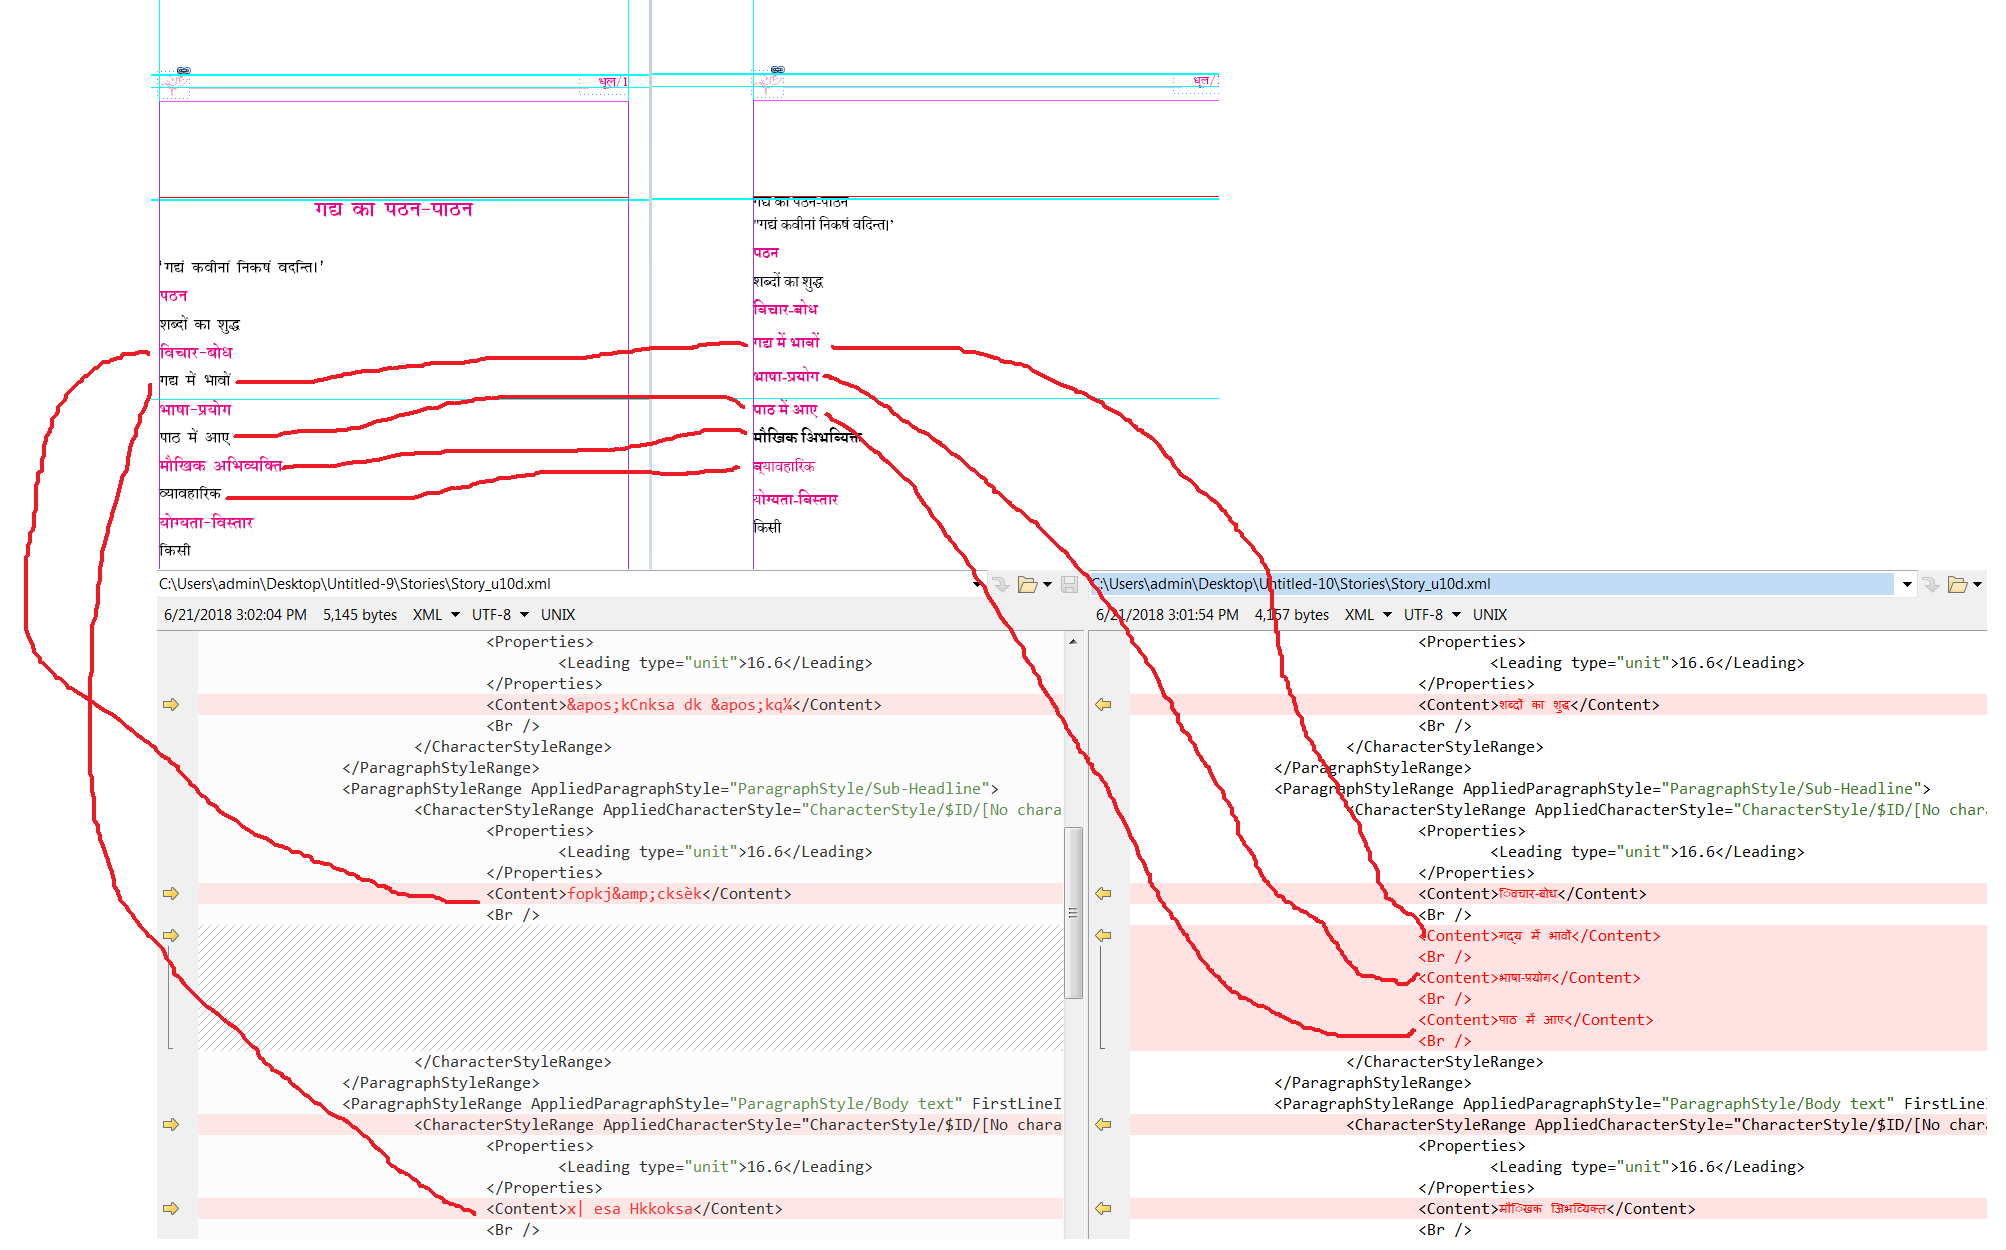Screen dimensions: 2006x1250
Task: Click left pane scrollbar up arrow
Action: (1074, 642)
